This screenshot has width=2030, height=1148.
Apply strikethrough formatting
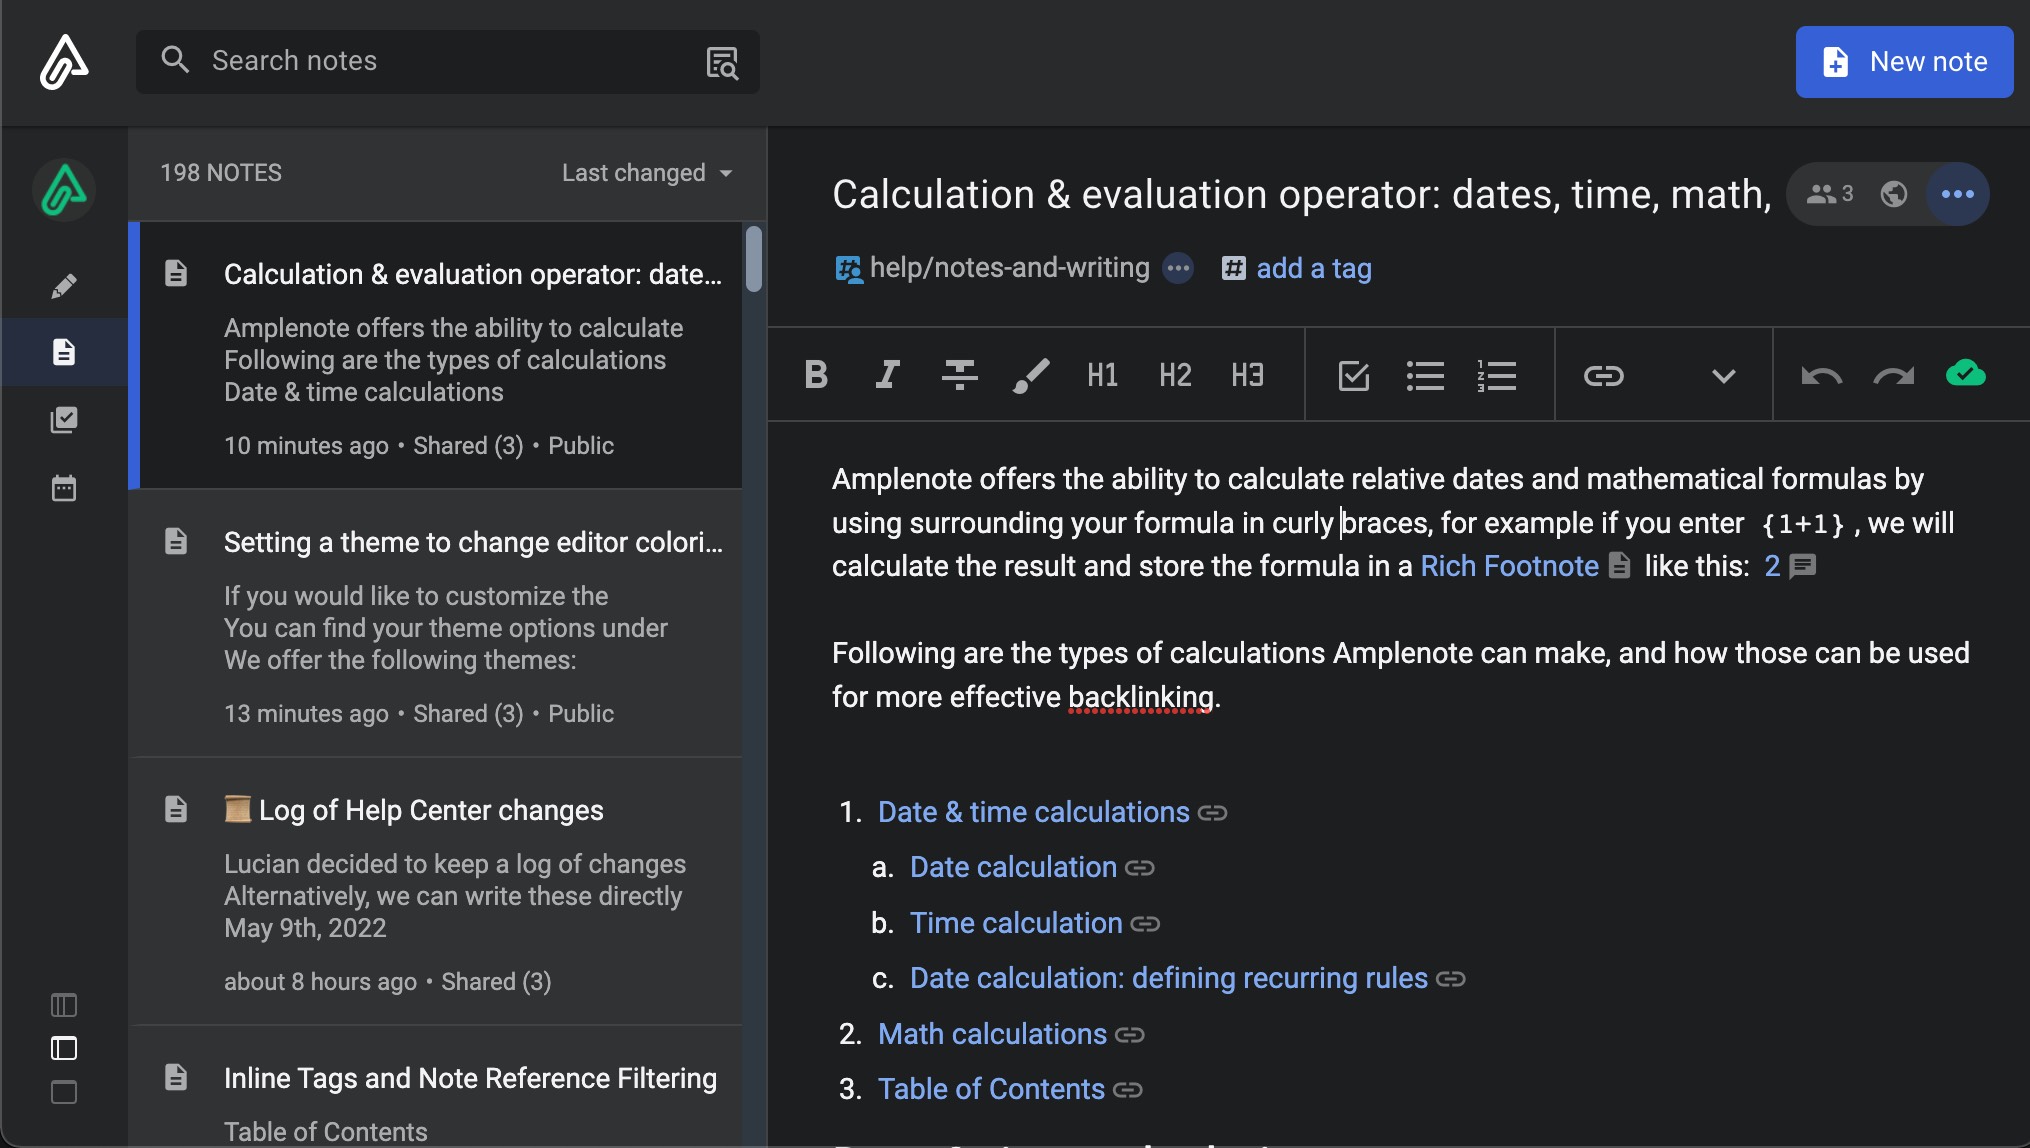pyautogui.click(x=959, y=375)
